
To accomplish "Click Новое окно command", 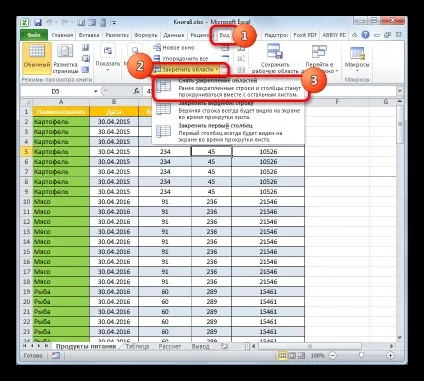I will 174,48.
